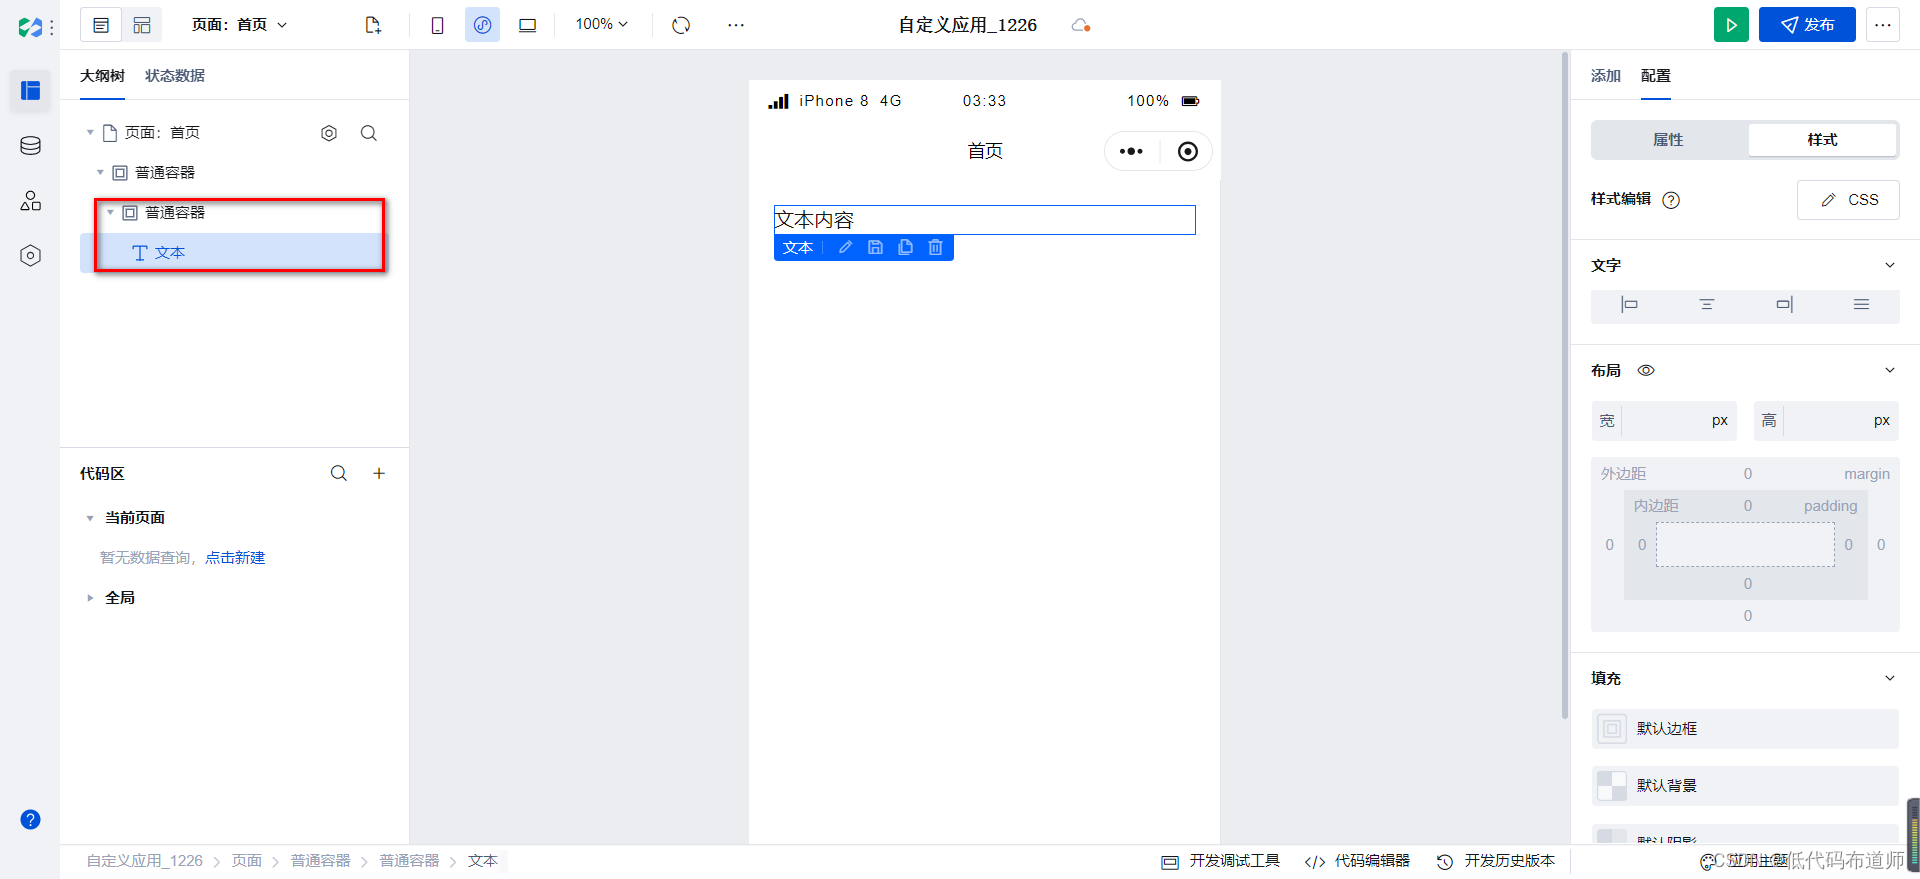The image size is (1920, 879).
Task: Open the 100% zoom level dropdown
Action: click(601, 24)
